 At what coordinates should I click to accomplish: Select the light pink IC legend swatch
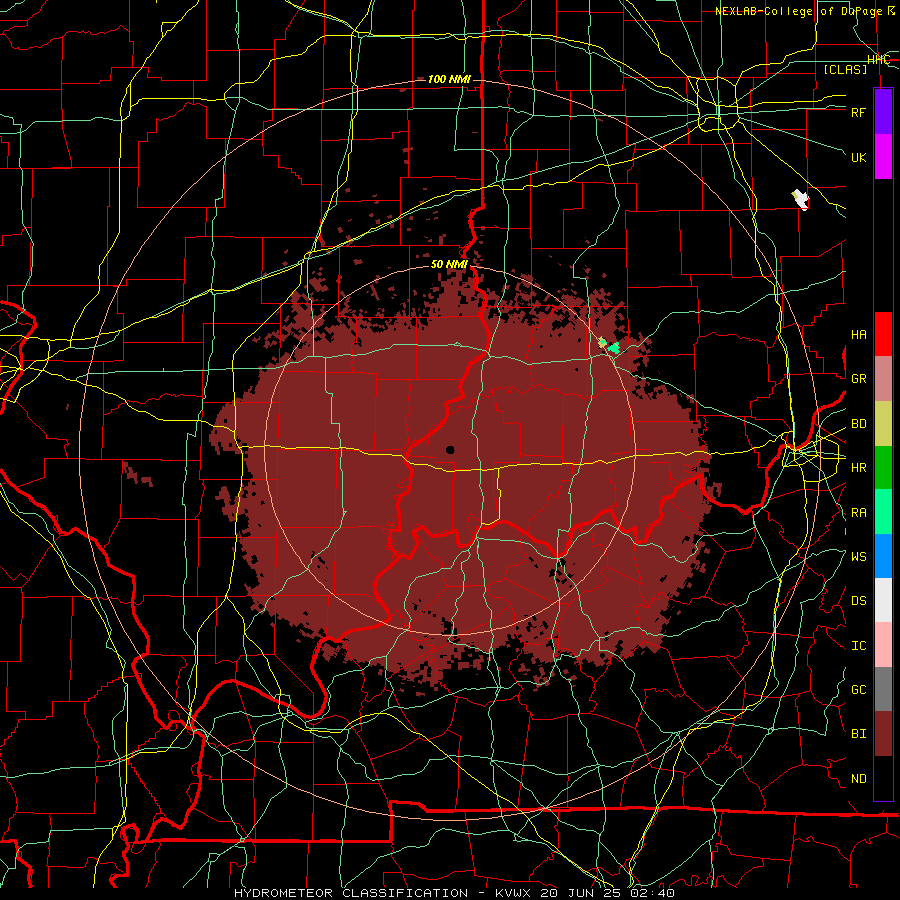coord(883,645)
